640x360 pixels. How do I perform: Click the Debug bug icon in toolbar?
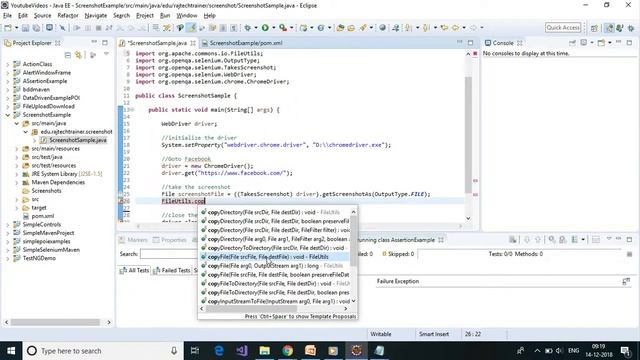[x=248, y=28]
